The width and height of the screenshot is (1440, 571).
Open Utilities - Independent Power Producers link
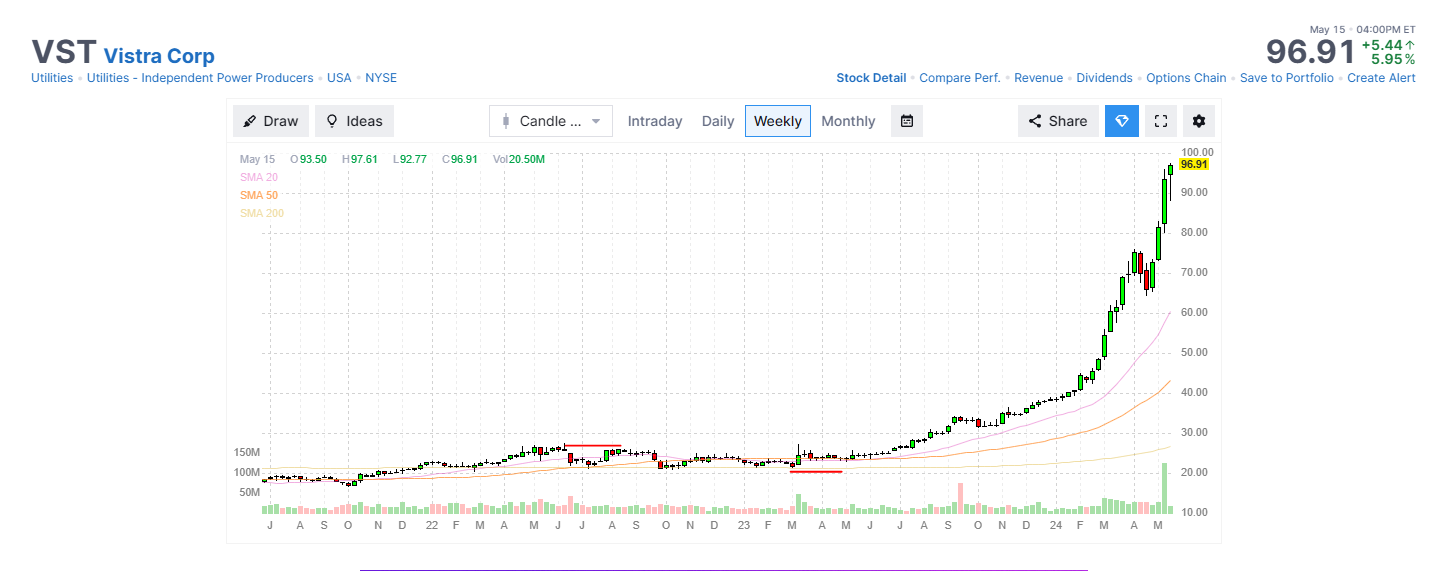click(x=200, y=78)
